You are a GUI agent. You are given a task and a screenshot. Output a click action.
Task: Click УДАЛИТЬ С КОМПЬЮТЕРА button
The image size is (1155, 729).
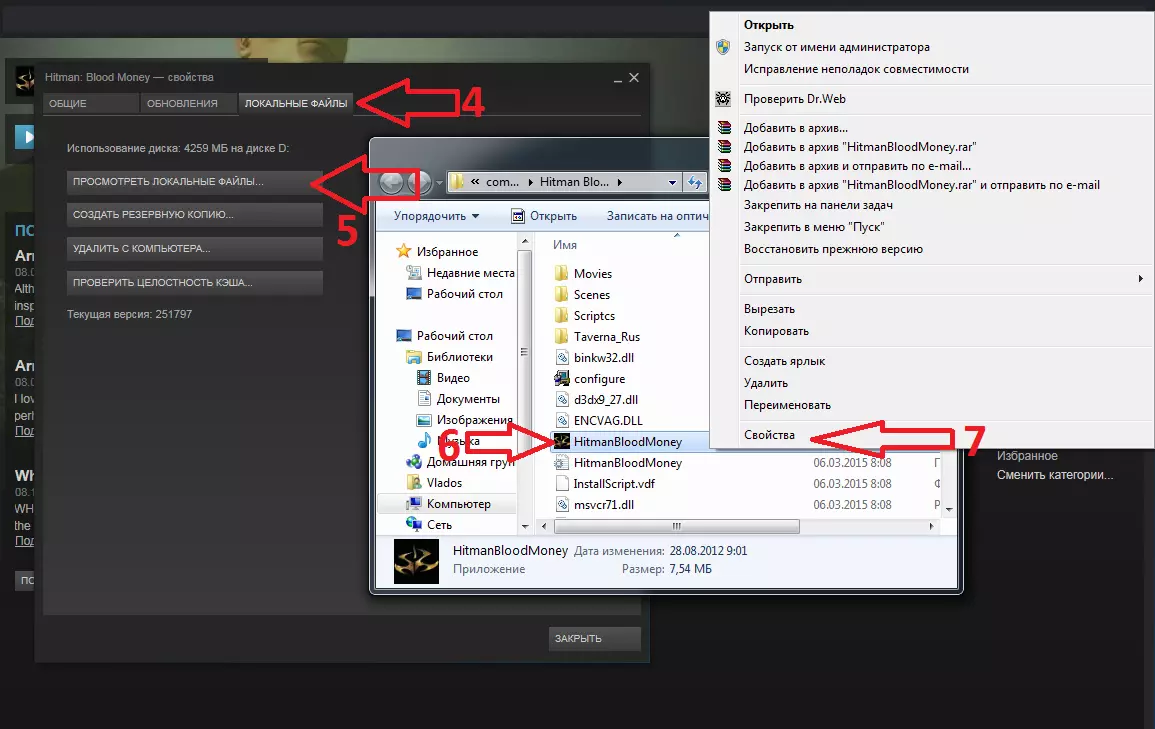(x=194, y=249)
